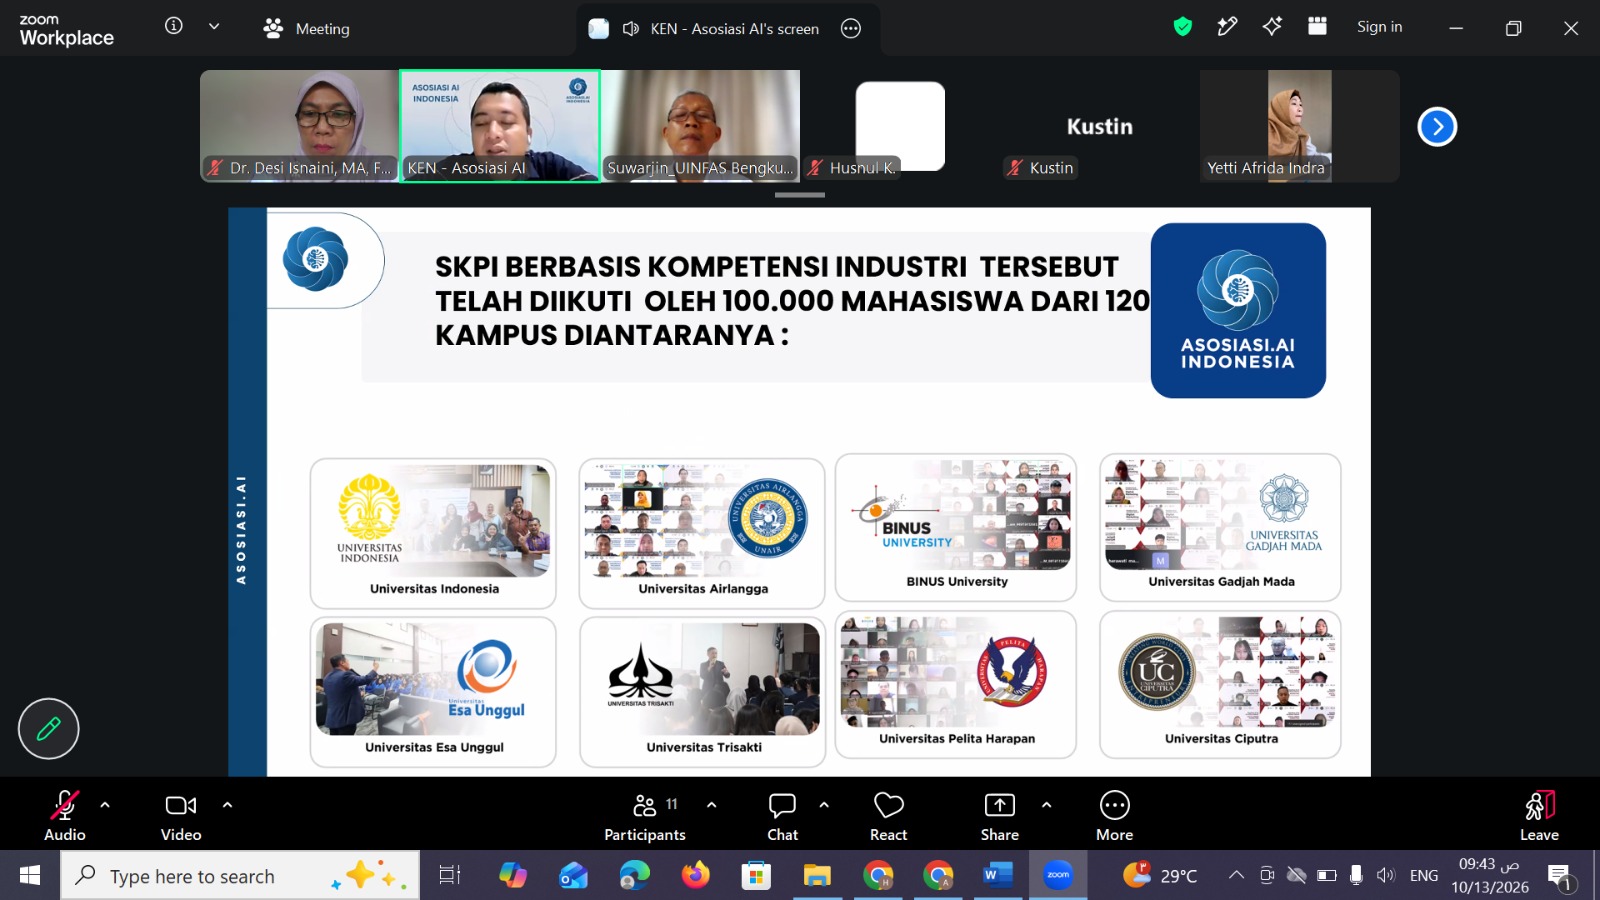Viewport: 1600px width, 900px height.
Task: Select Dr. Desi Isnaini's video thumbnail
Action: tap(299, 126)
